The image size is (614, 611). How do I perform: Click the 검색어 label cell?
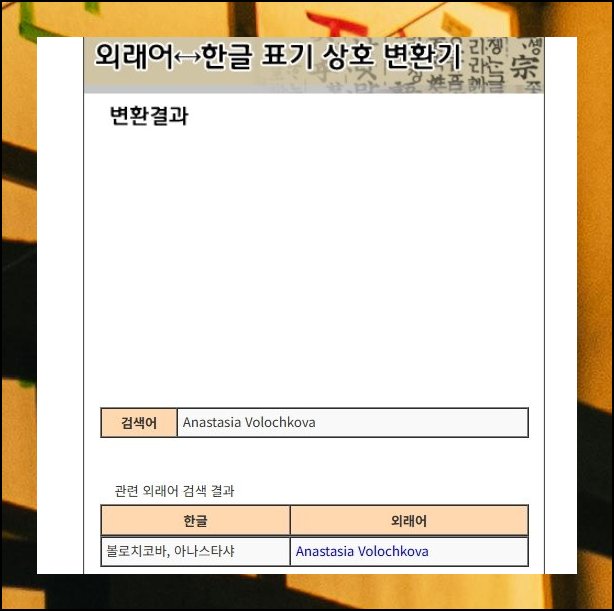(139, 423)
